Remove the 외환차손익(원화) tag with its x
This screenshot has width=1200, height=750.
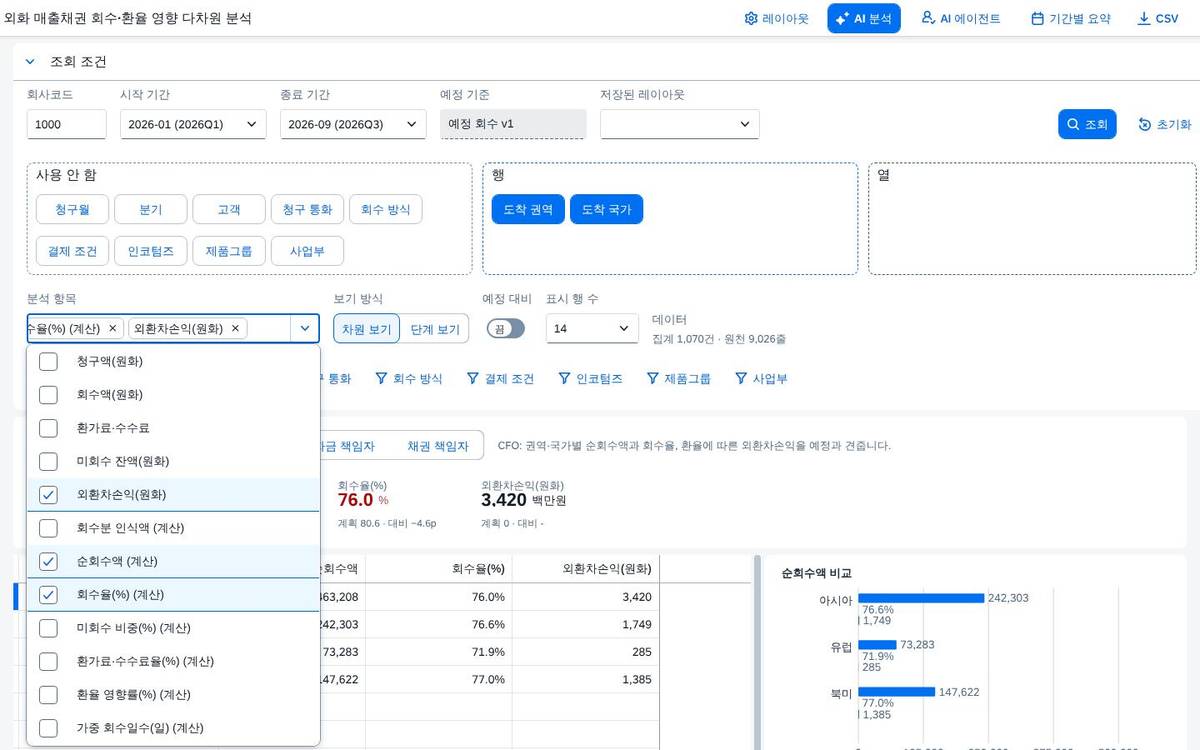coord(236,328)
